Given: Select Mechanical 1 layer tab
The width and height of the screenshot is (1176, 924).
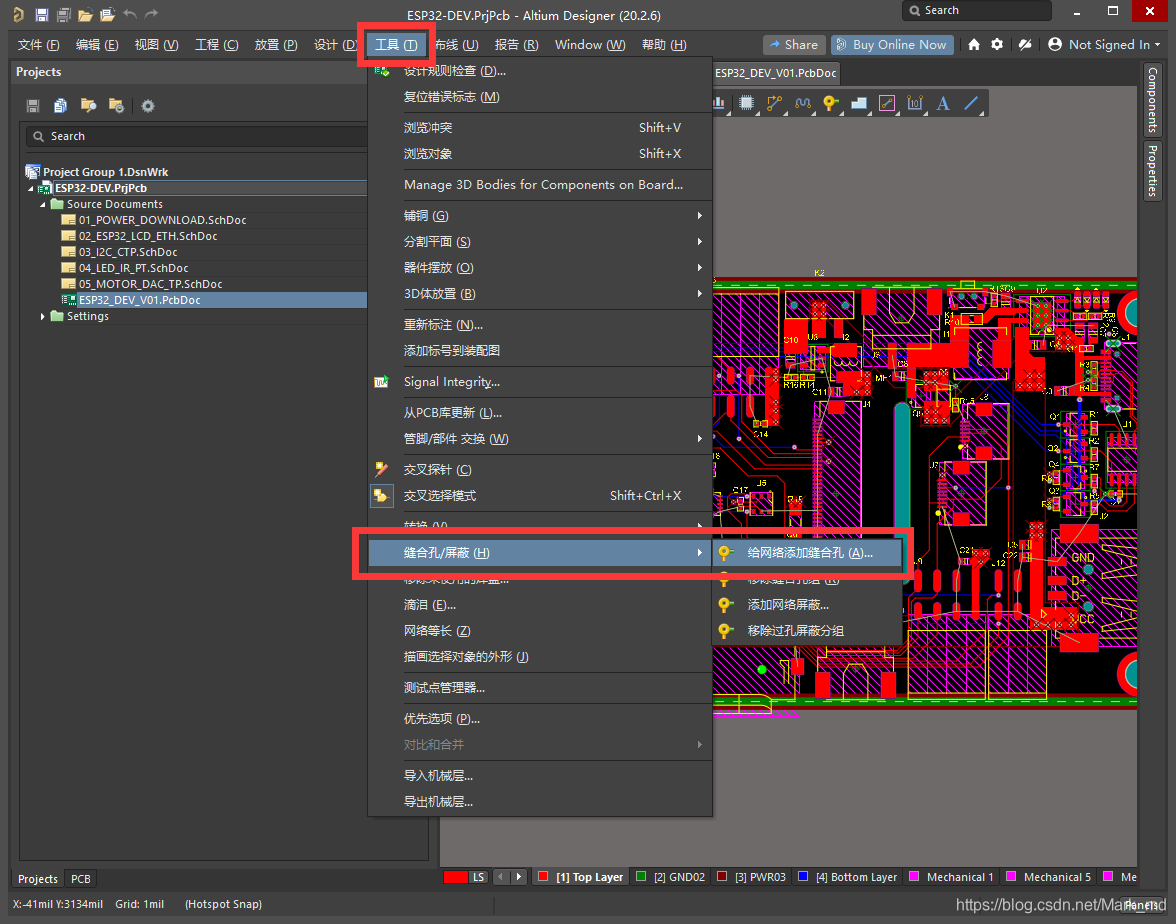Looking at the screenshot, I should pos(952,877).
